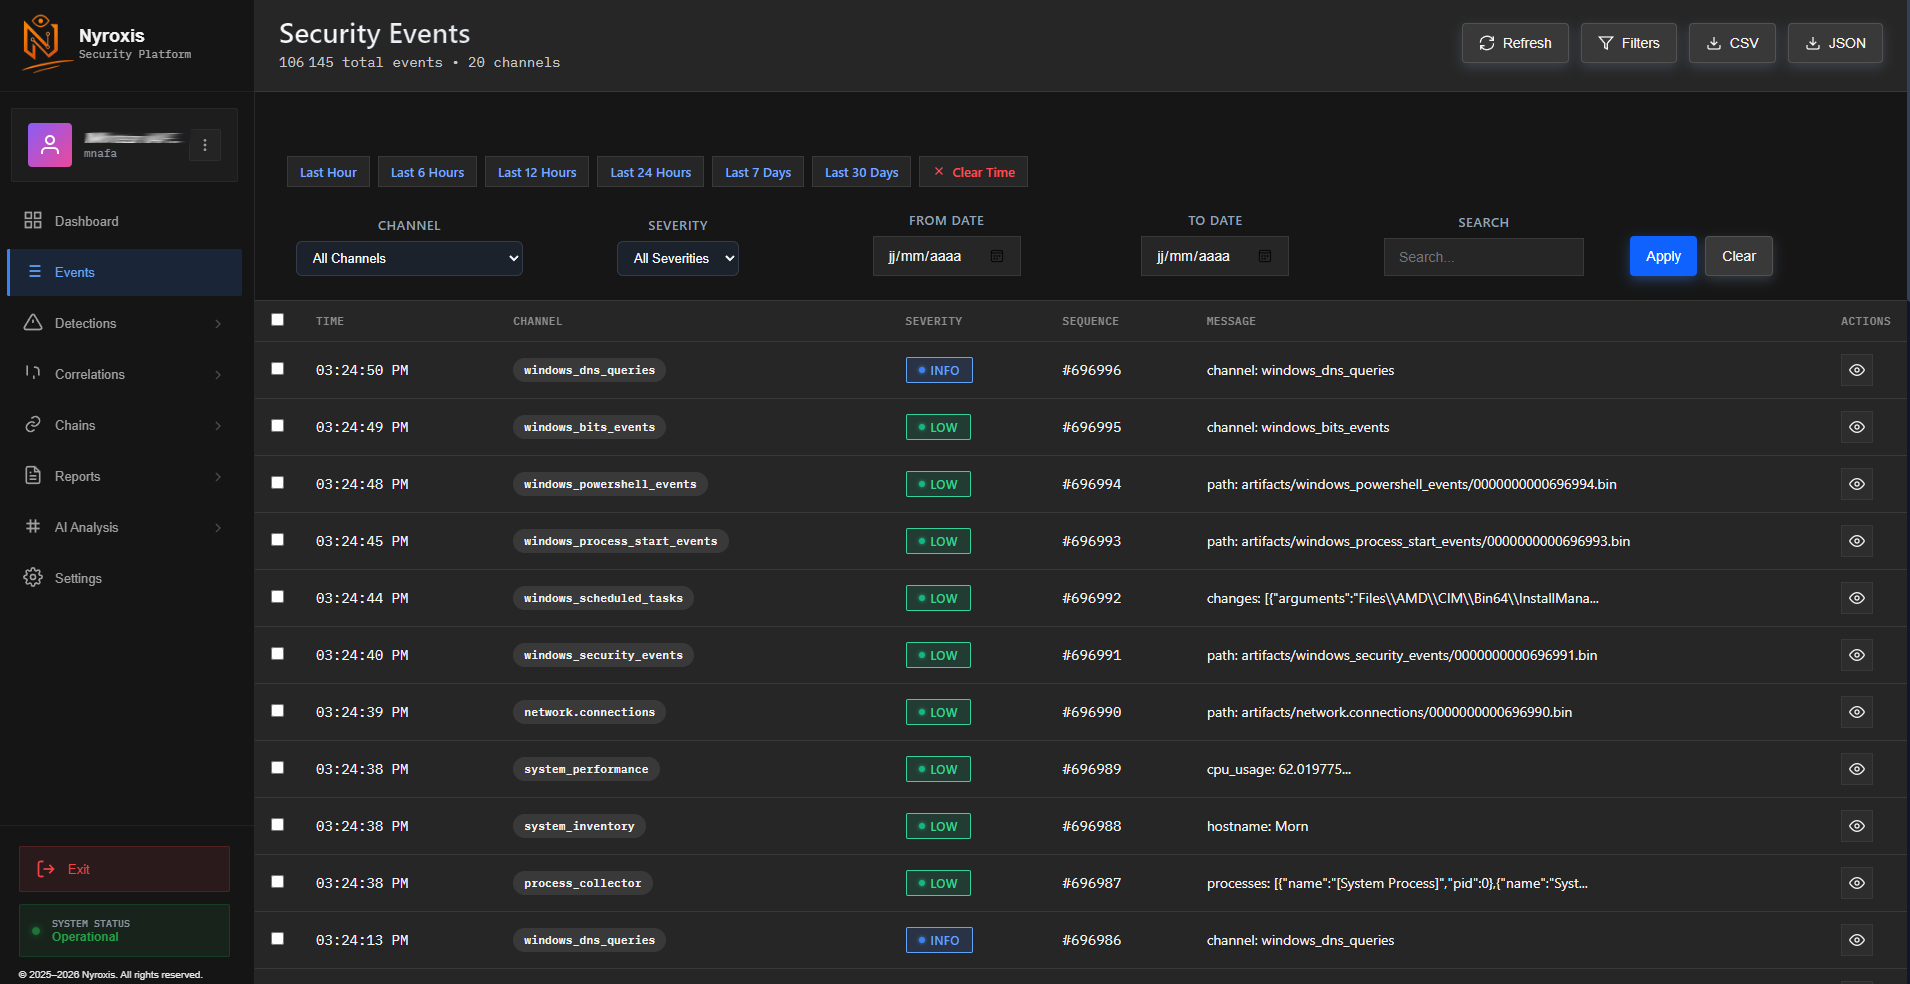Click the Settings gear icon

pyautogui.click(x=33, y=577)
